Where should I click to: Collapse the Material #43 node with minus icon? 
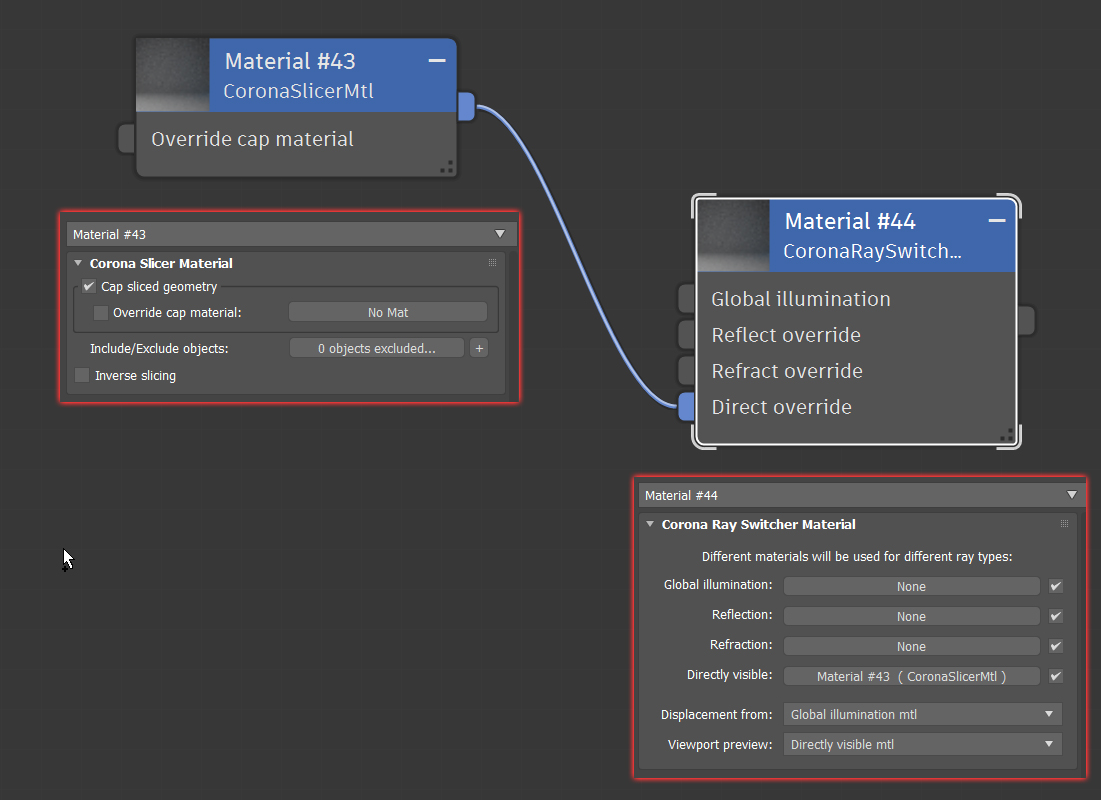point(437,61)
